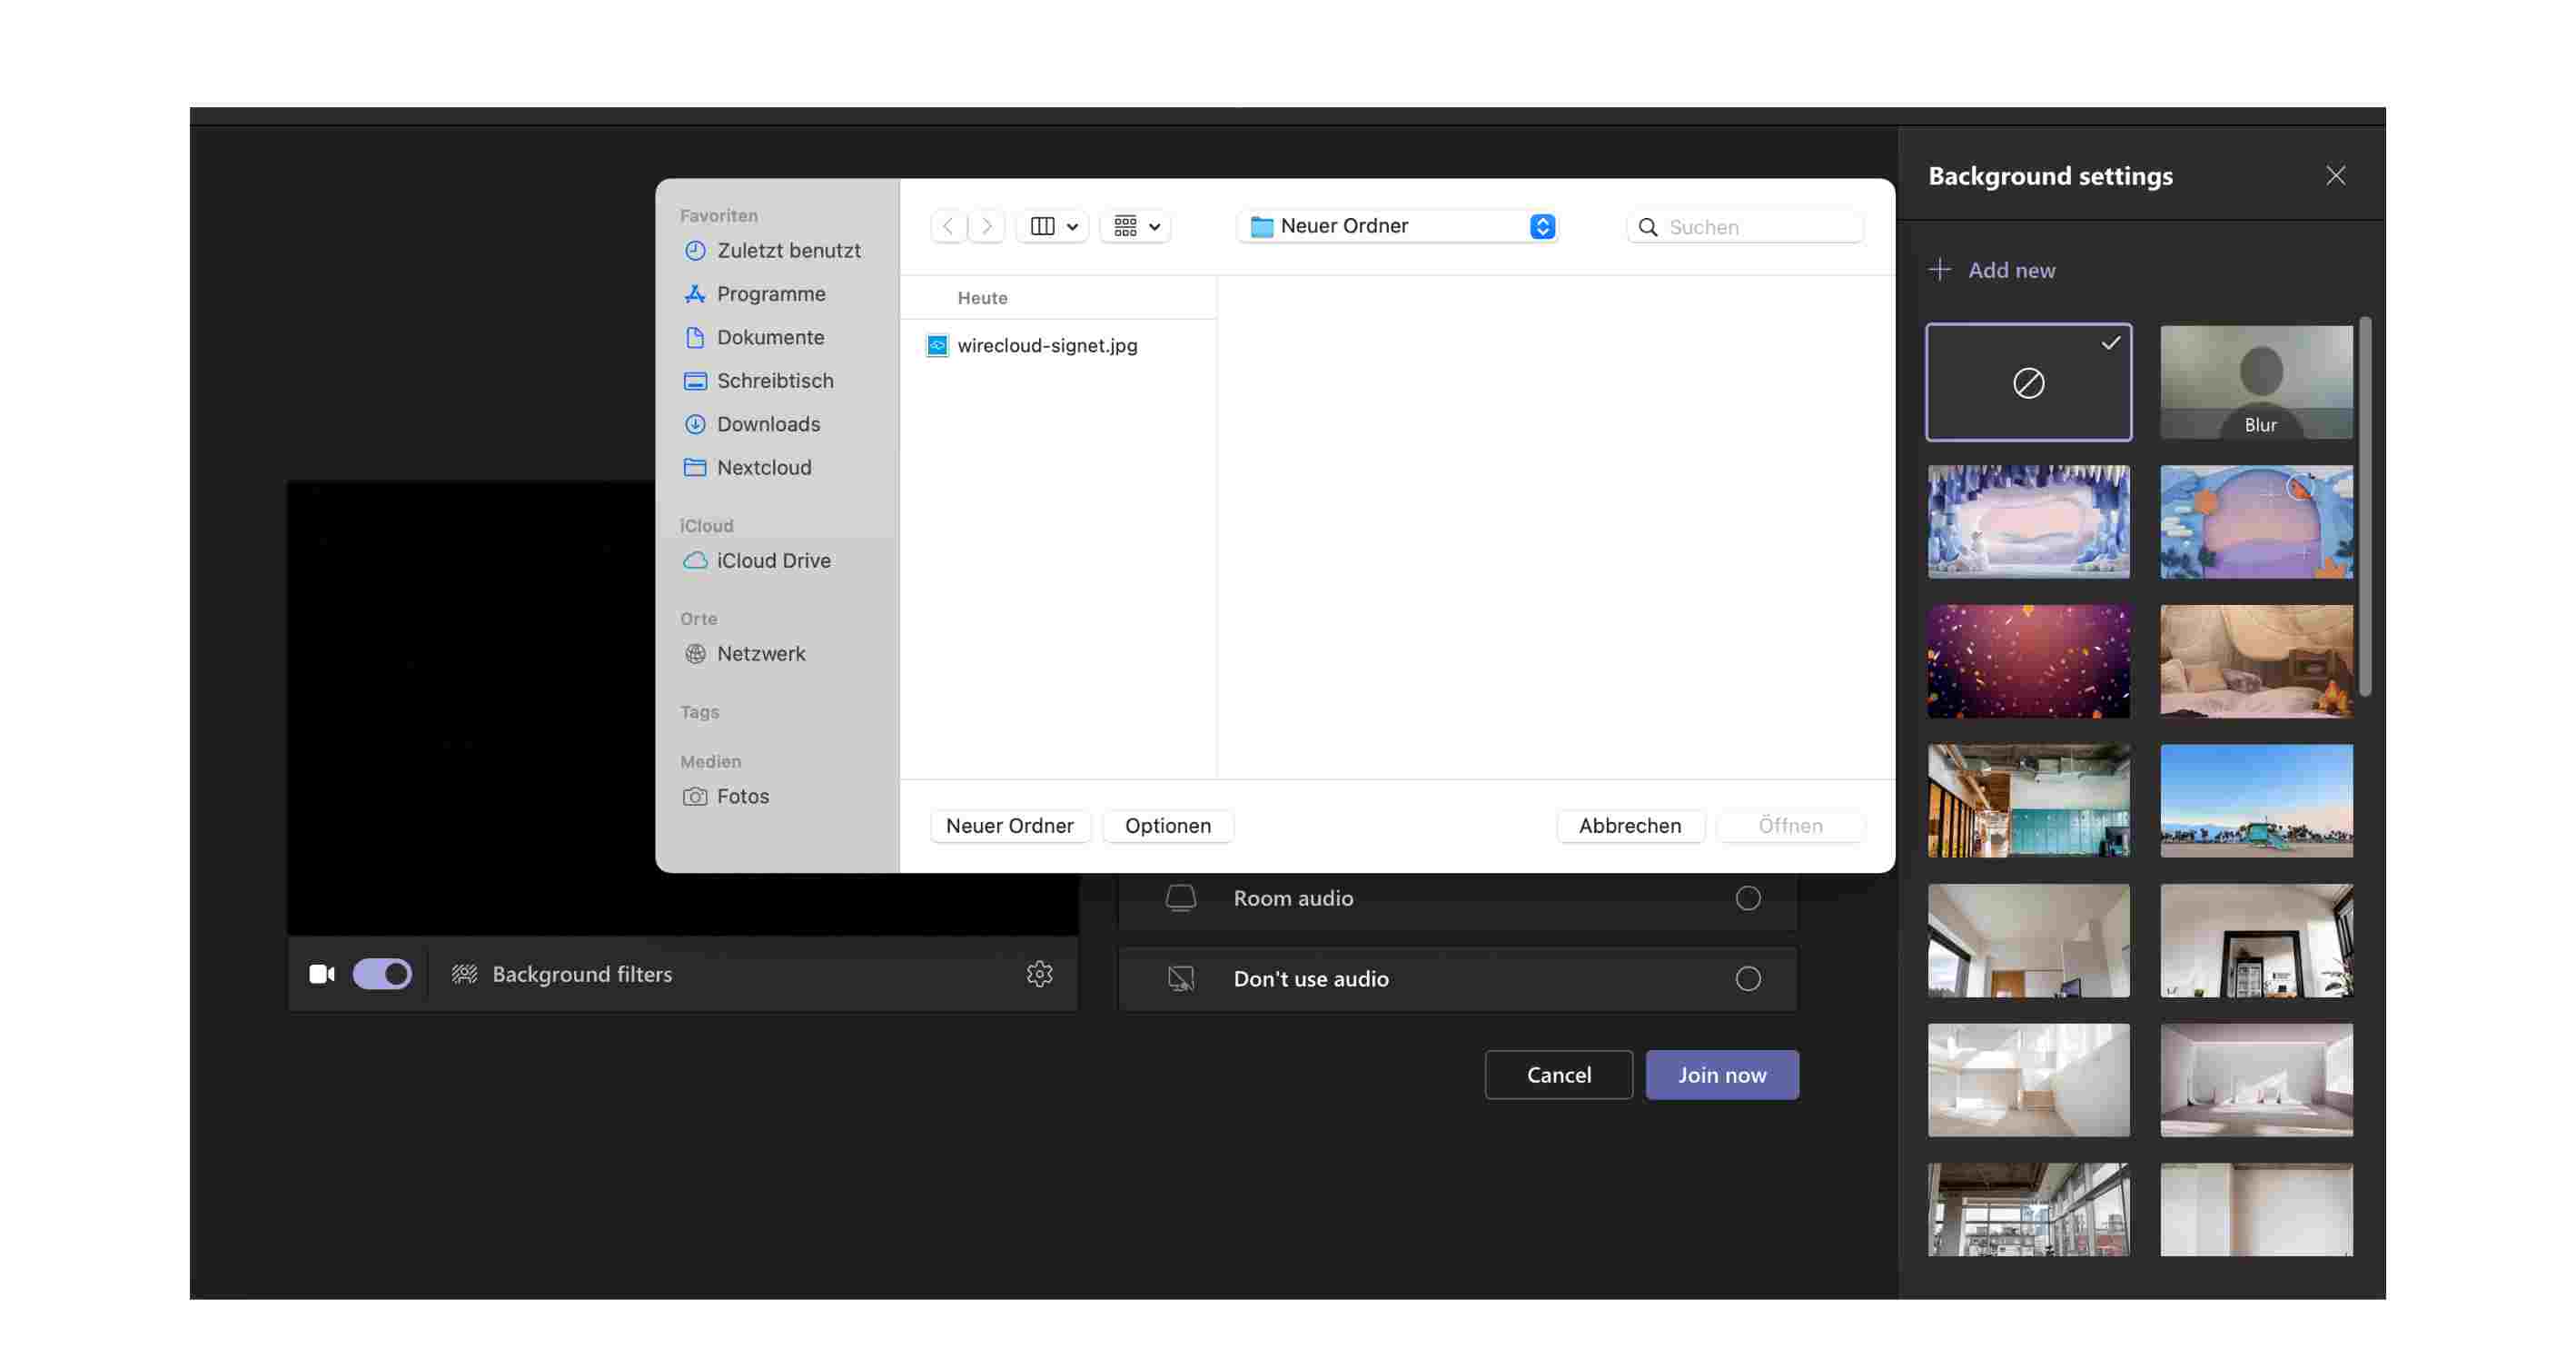Select the column view icon
The image size is (2576, 1368).
[x=1041, y=225]
